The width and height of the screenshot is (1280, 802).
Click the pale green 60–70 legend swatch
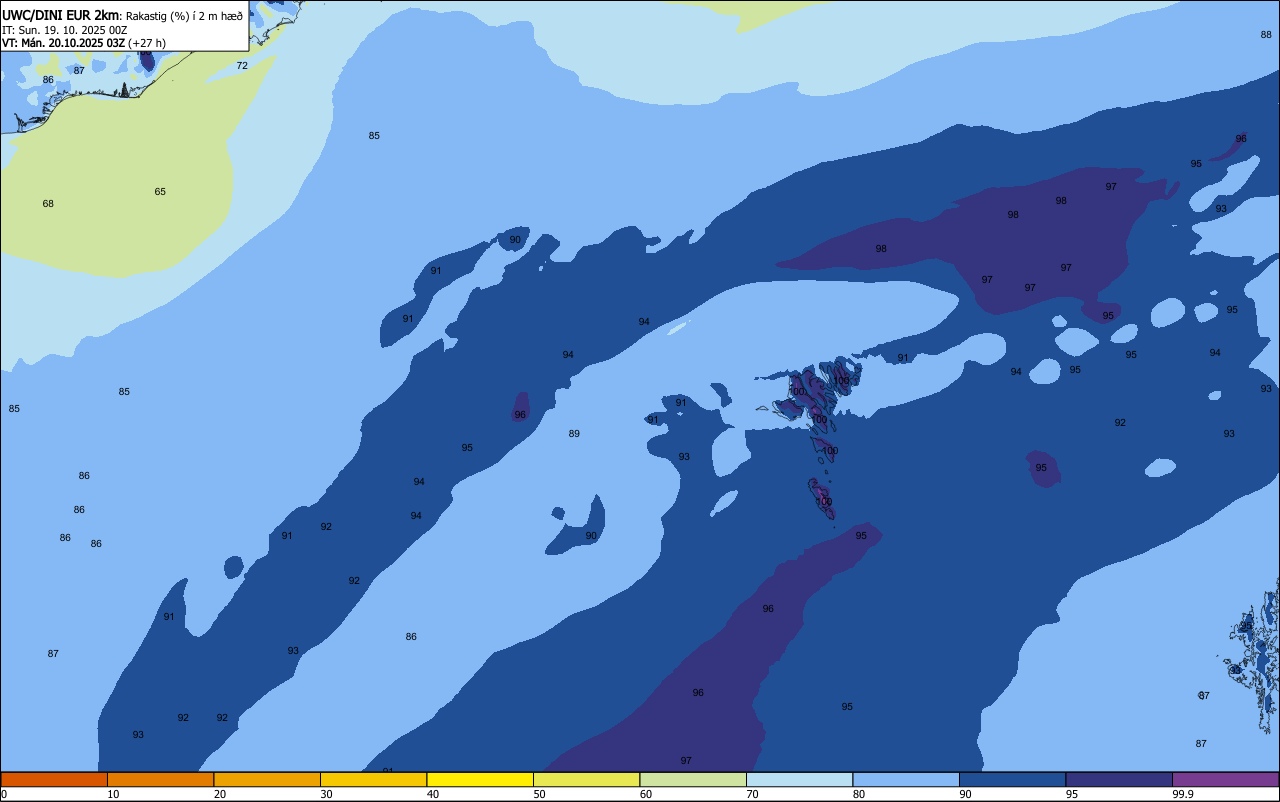point(693,779)
